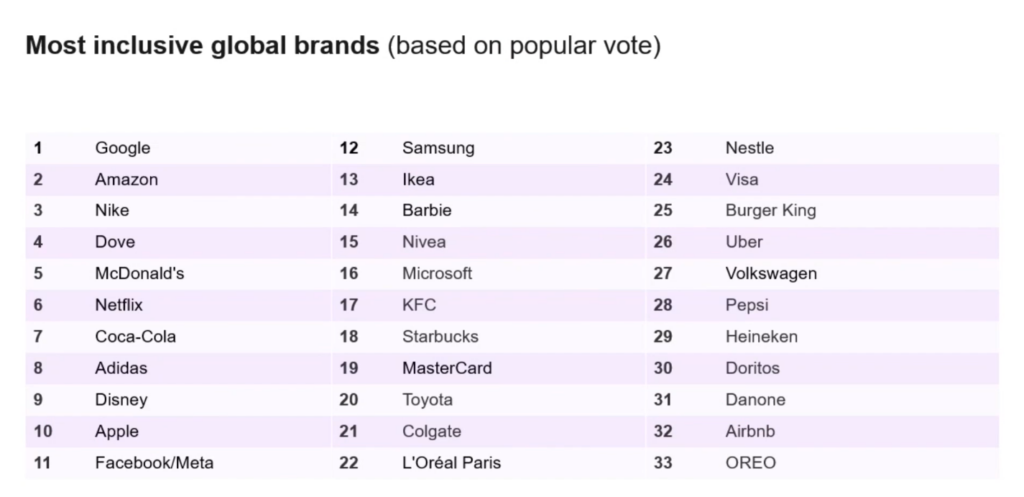Select the Volkswagen table entry
This screenshot has height=497, width=1024.
[771, 274]
